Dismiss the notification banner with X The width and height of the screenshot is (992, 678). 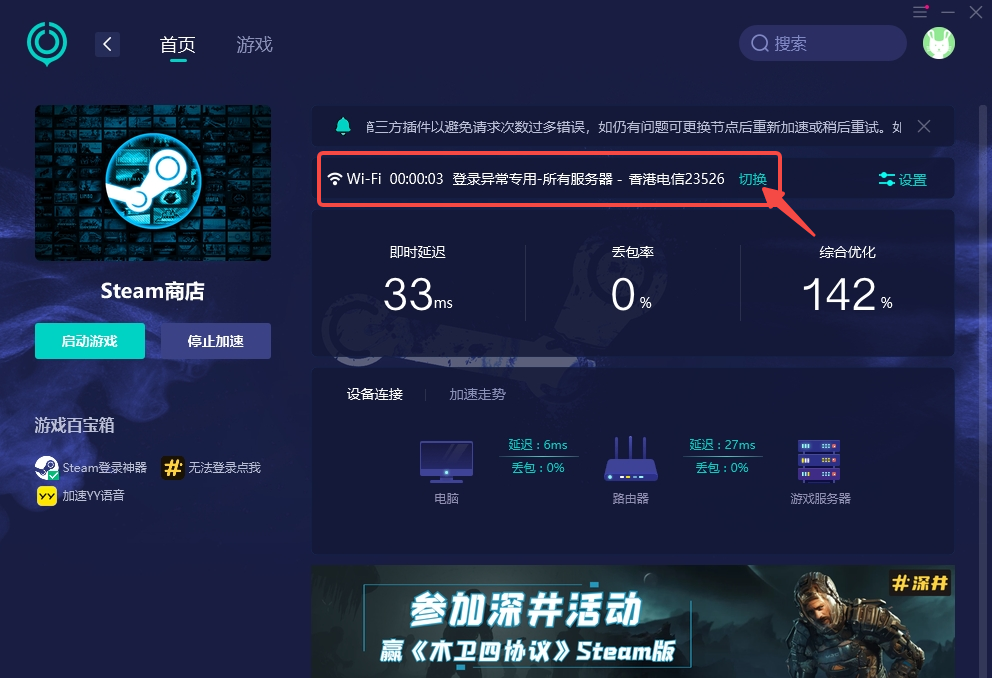[x=924, y=126]
